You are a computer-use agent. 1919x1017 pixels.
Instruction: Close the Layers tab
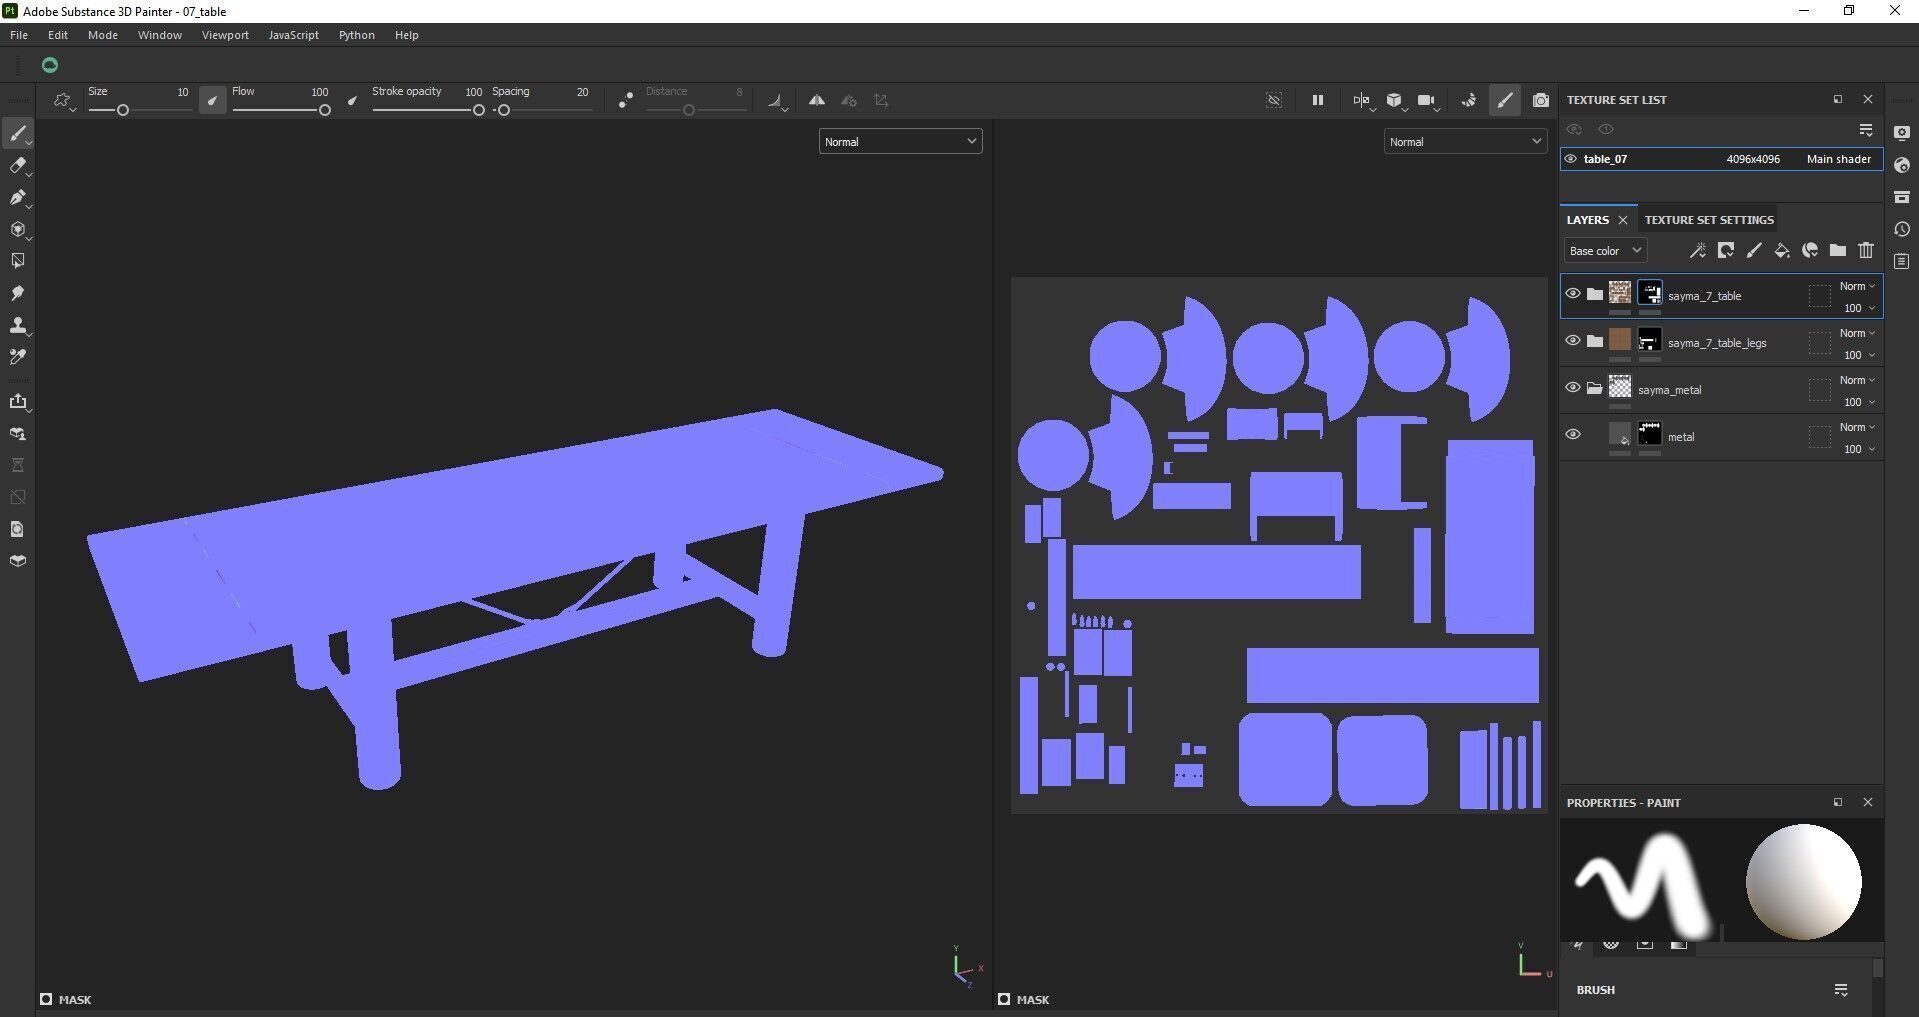point(1623,220)
